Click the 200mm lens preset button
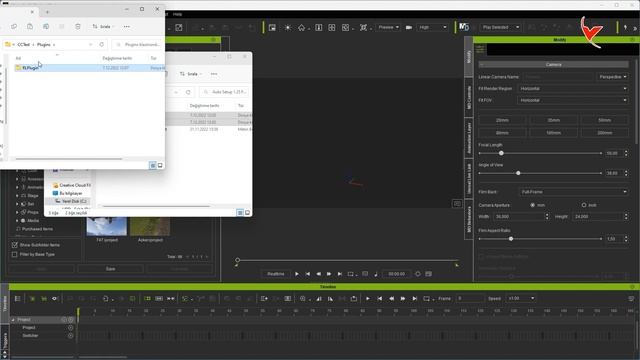Viewport: 640px width, 360px height. point(604,133)
